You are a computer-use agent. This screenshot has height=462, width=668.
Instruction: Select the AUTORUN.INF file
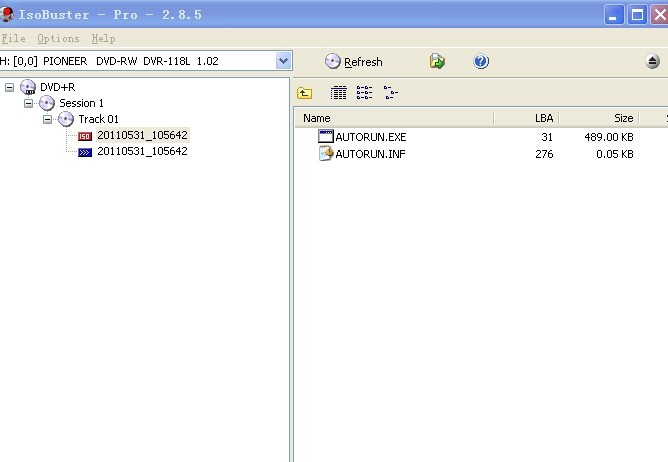370,154
